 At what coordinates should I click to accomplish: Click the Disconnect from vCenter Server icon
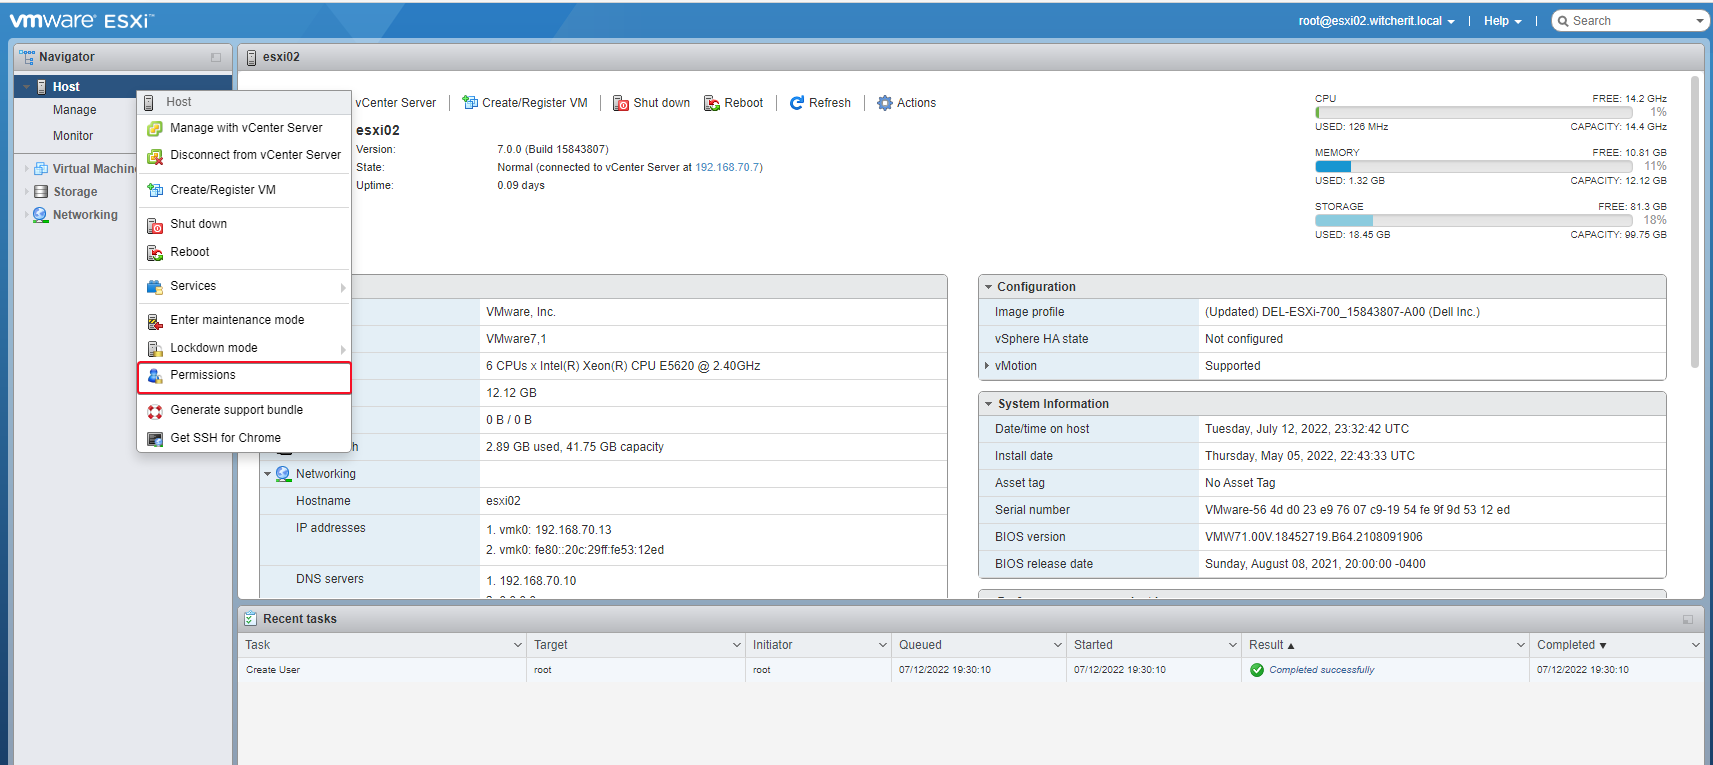(x=155, y=156)
